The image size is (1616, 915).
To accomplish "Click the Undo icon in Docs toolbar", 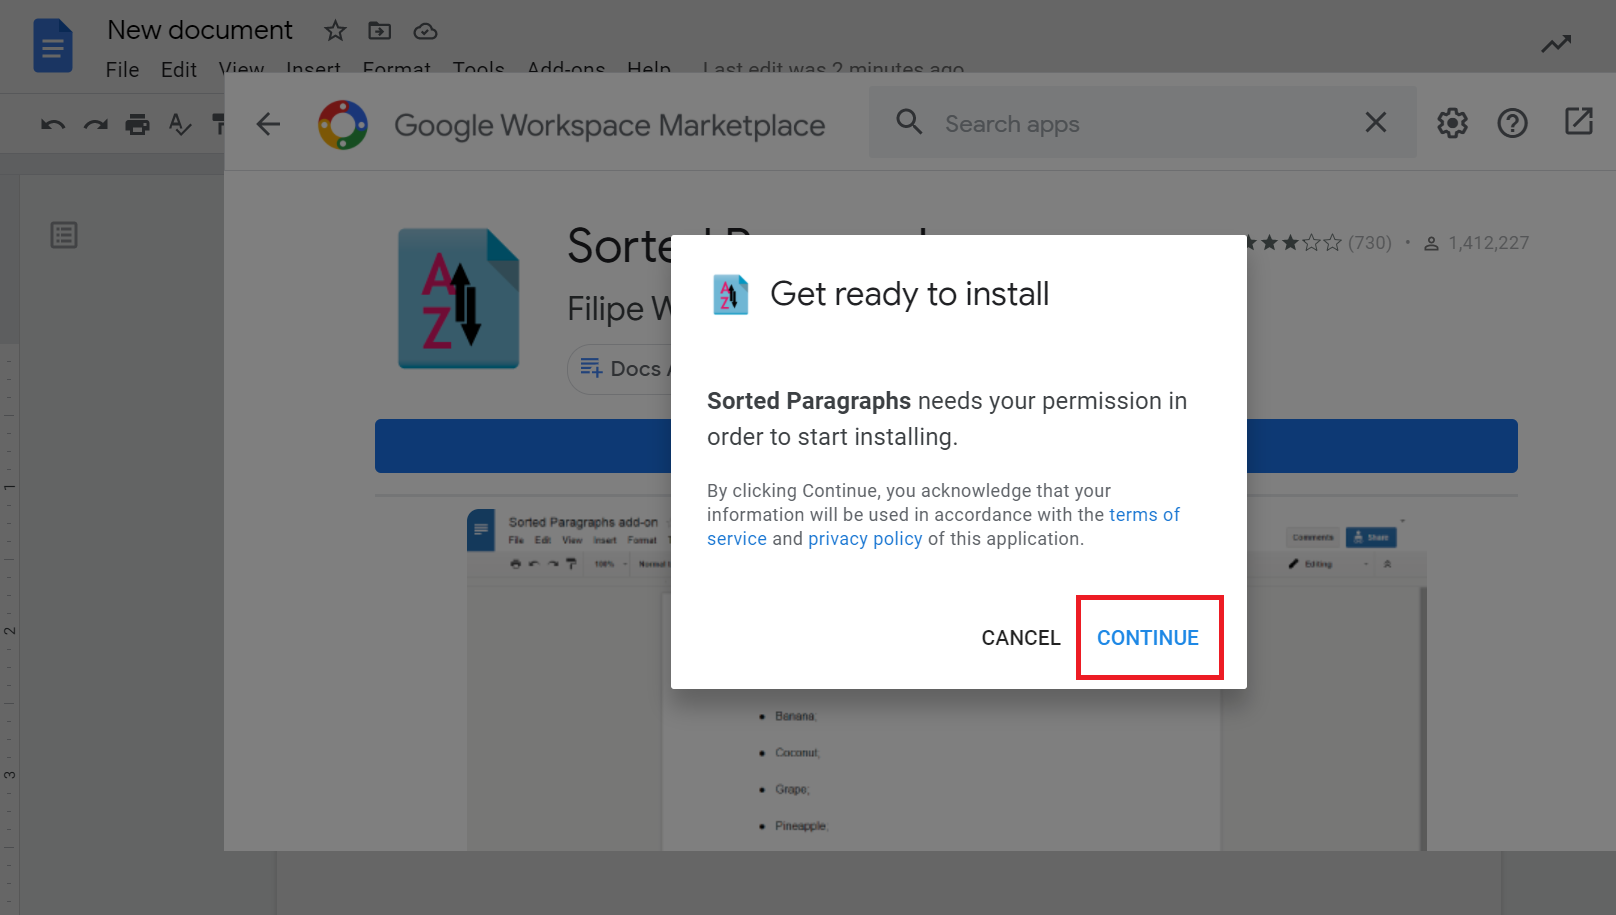I will pyautogui.click(x=53, y=125).
